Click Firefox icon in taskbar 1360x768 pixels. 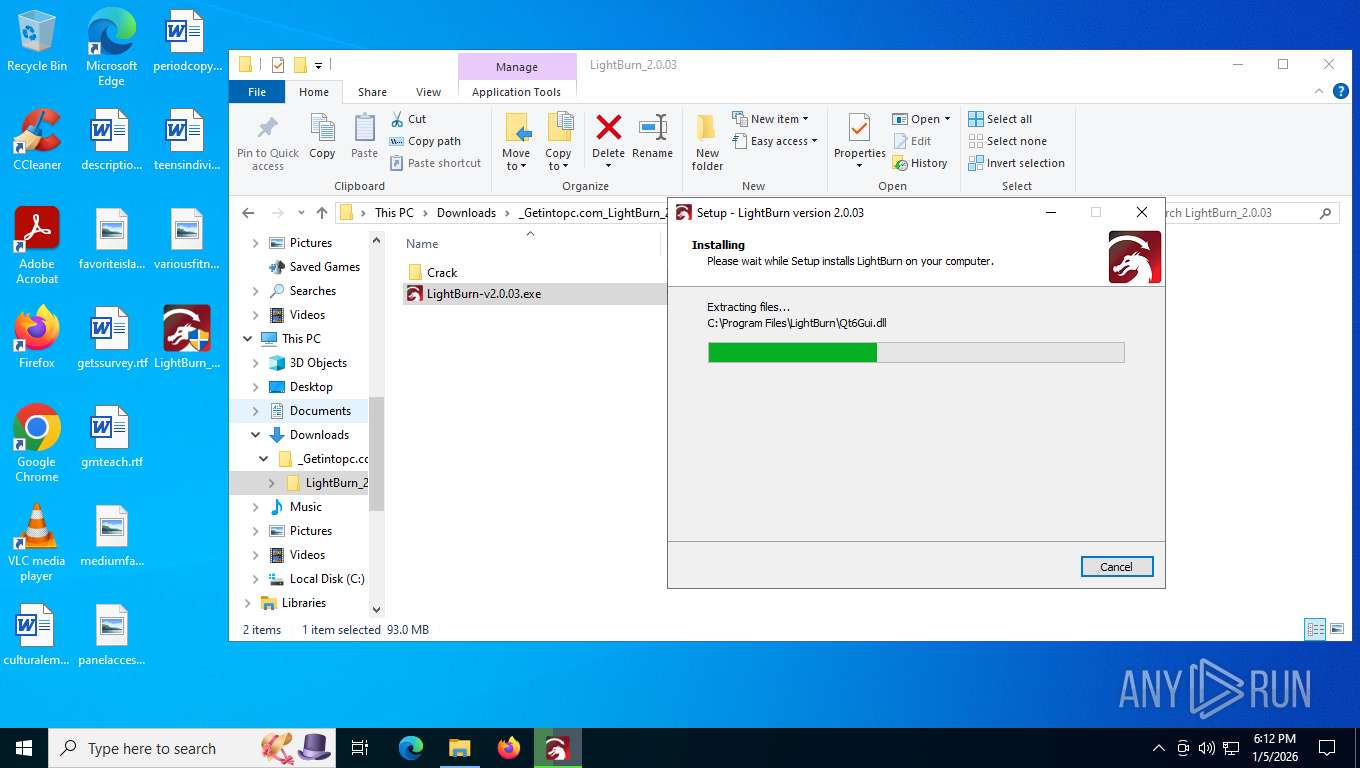pyautogui.click(x=509, y=748)
